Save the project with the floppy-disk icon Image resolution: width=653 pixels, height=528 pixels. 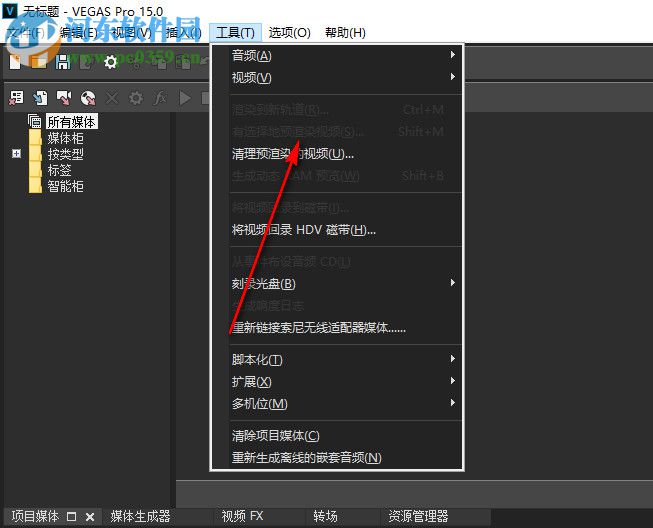(x=63, y=62)
